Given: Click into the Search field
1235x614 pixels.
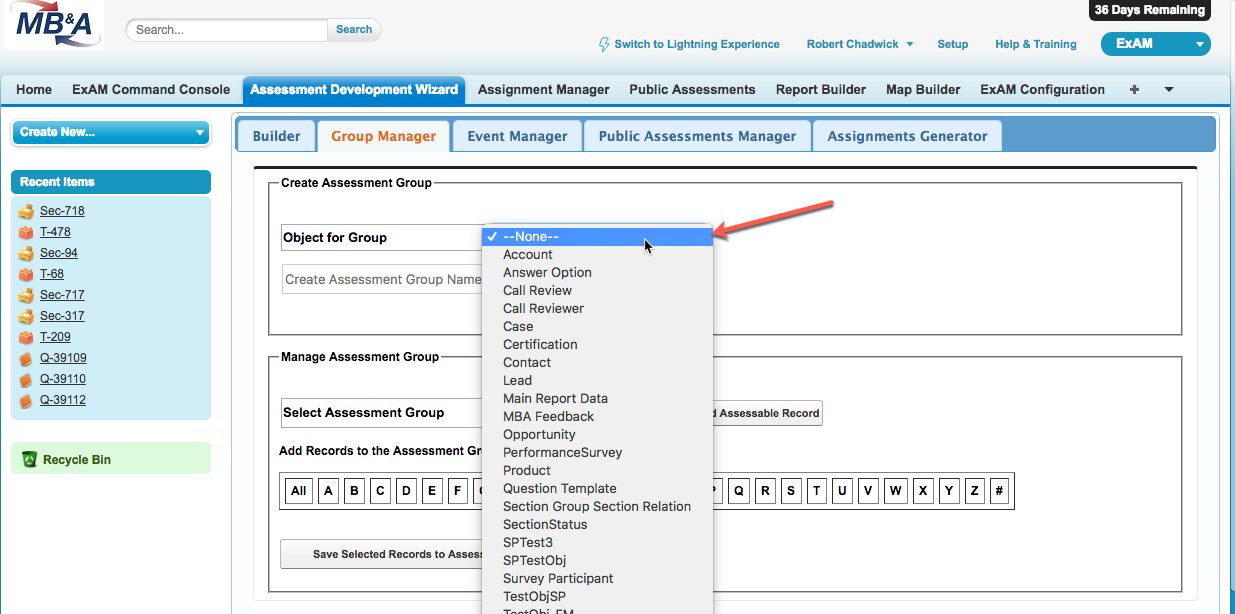Looking at the screenshot, I should point(227,30).
